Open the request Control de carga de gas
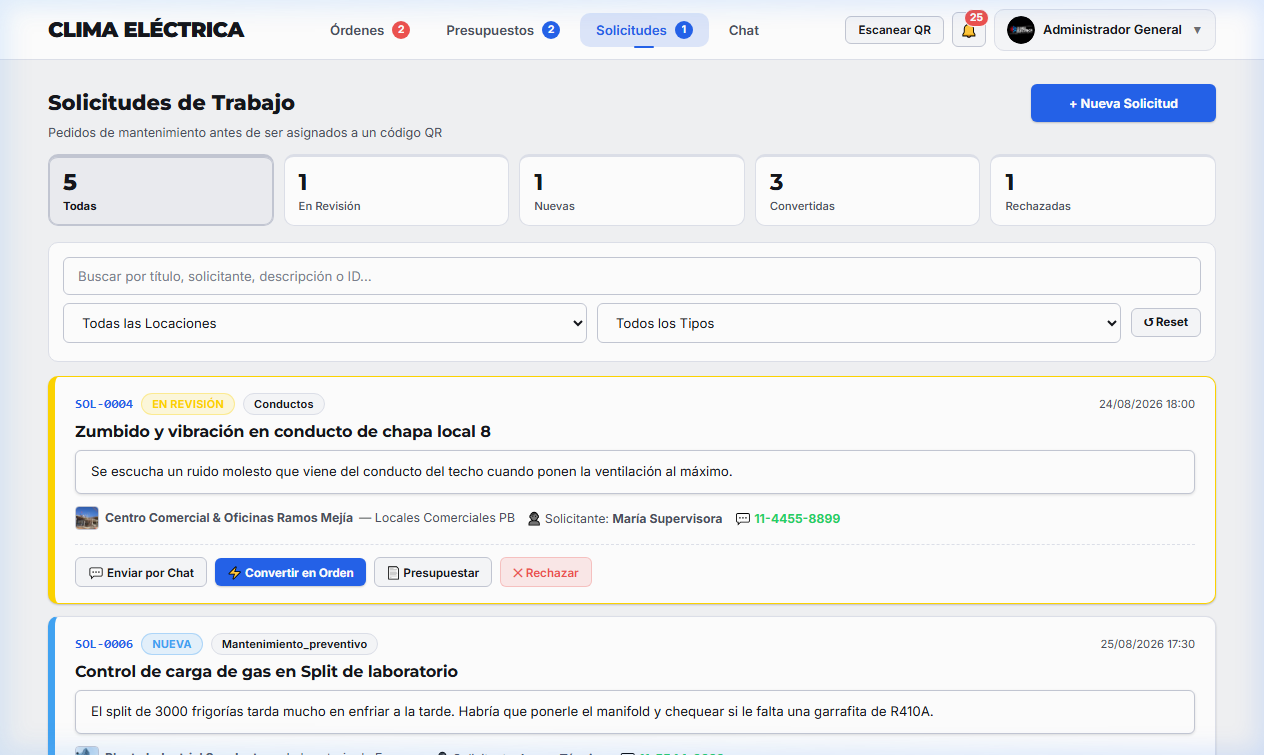 click(x=266, y=671)
